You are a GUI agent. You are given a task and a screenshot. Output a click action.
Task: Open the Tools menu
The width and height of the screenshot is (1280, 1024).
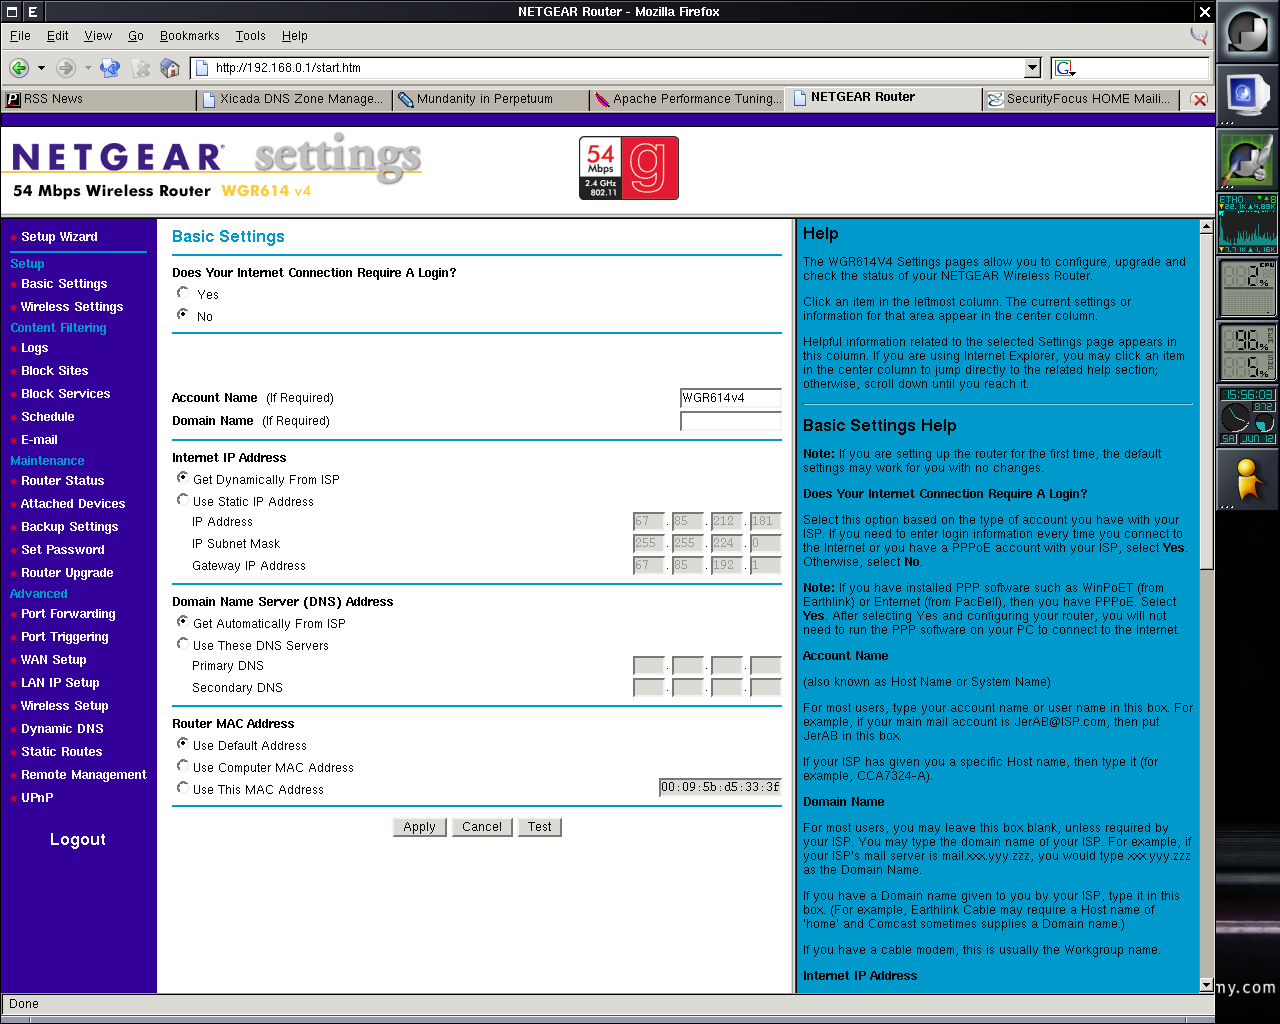pos(251,36)
